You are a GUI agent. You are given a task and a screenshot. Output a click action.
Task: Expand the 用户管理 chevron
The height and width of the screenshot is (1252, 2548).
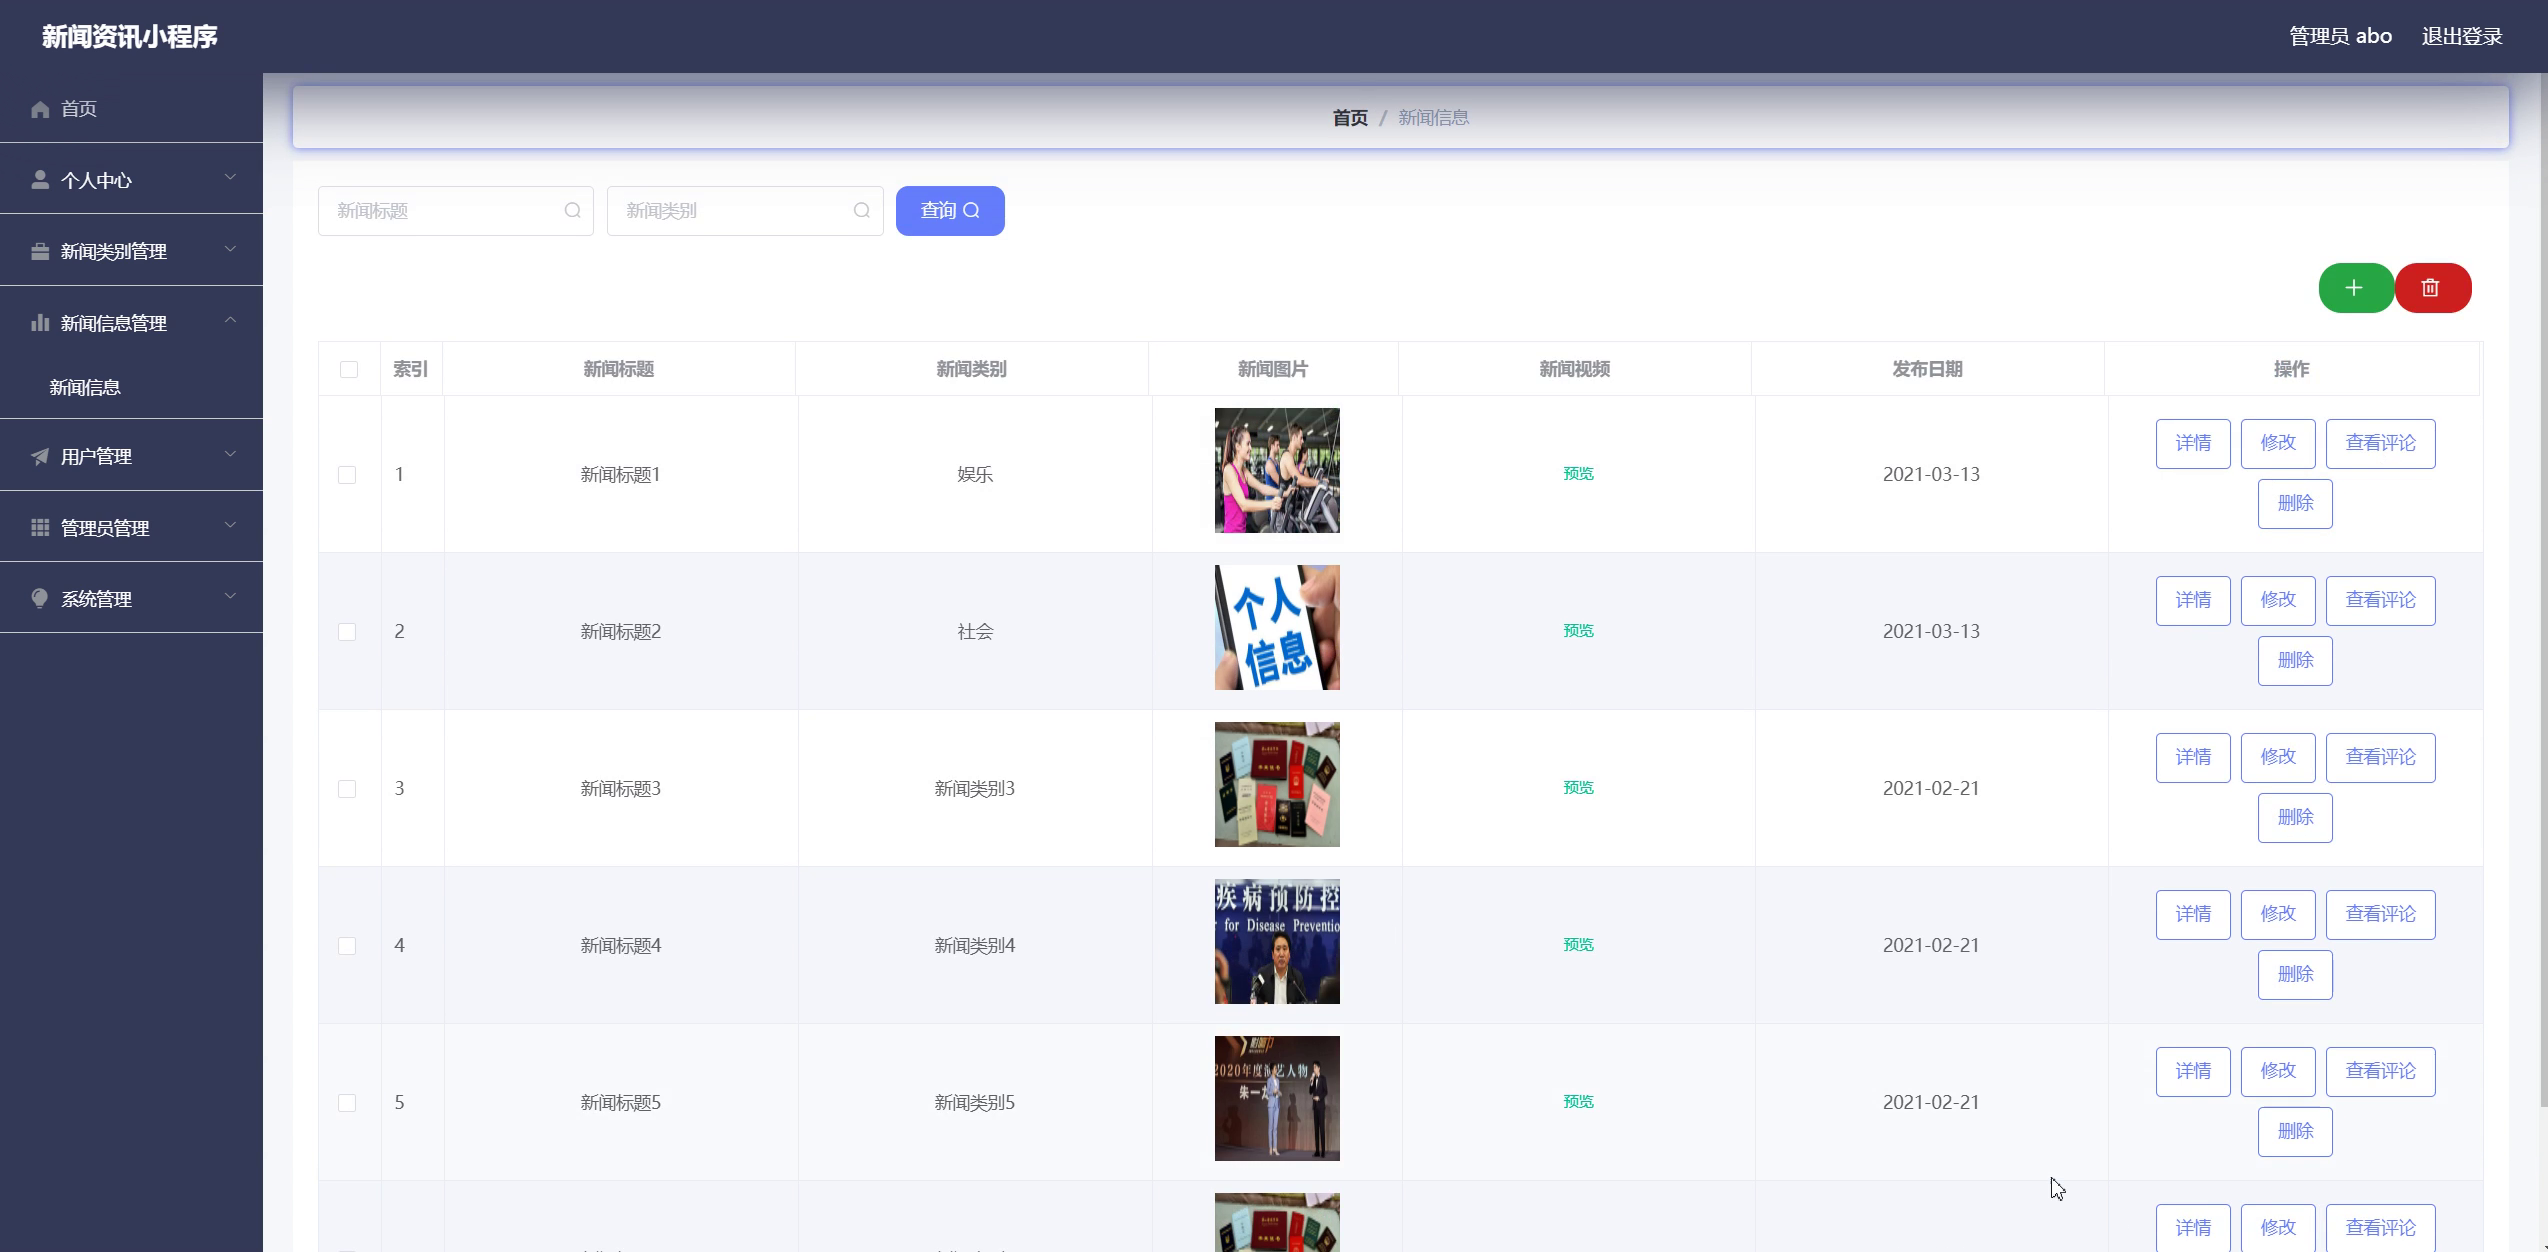(230, 453)
